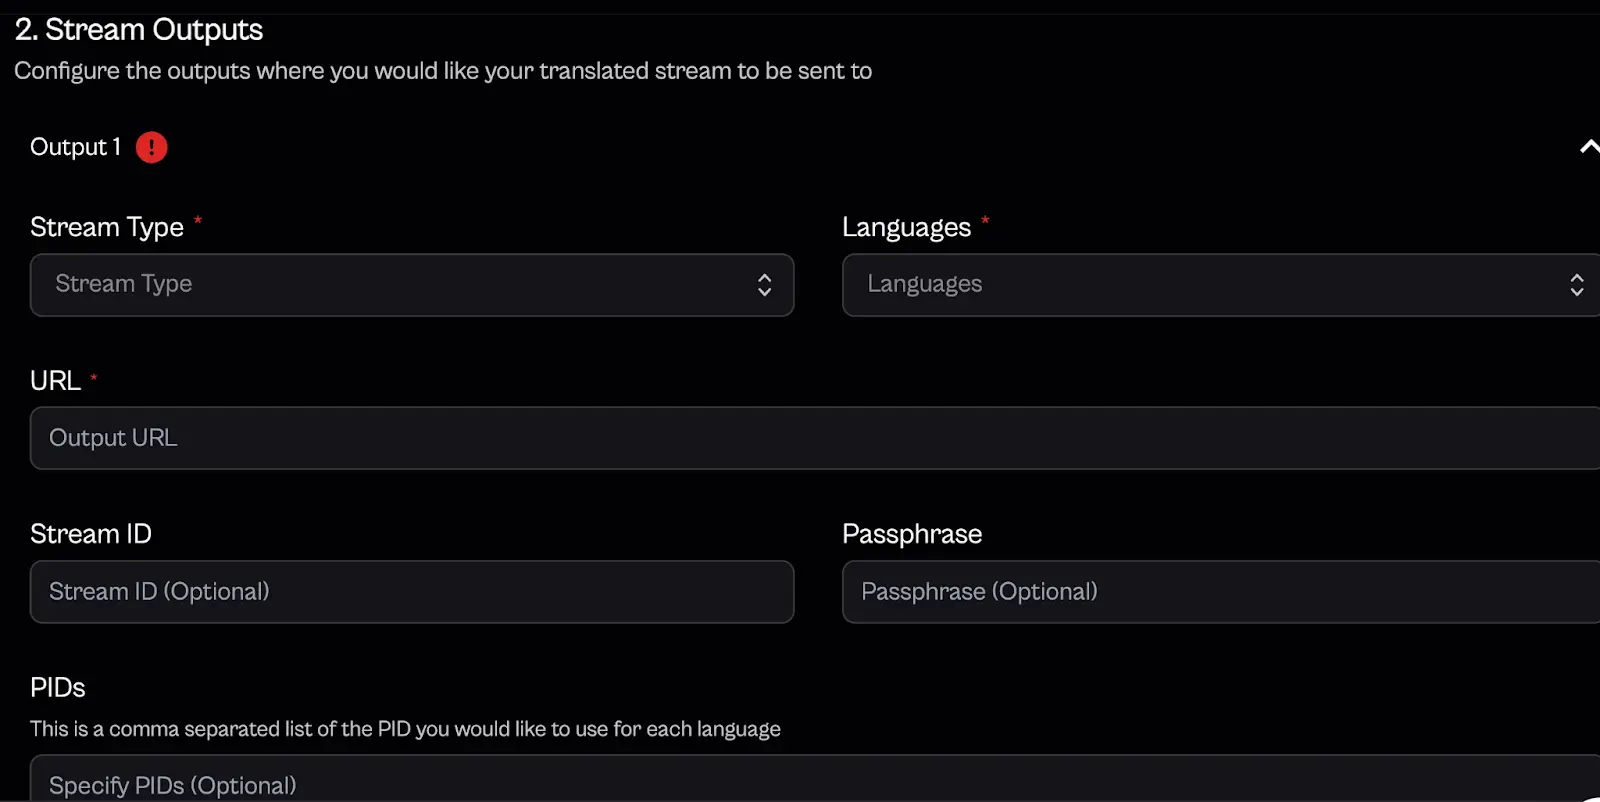Click the Languages up-down arrows icon
The height and width of the screenshot is (802, 1600).
coord(1577,285)
